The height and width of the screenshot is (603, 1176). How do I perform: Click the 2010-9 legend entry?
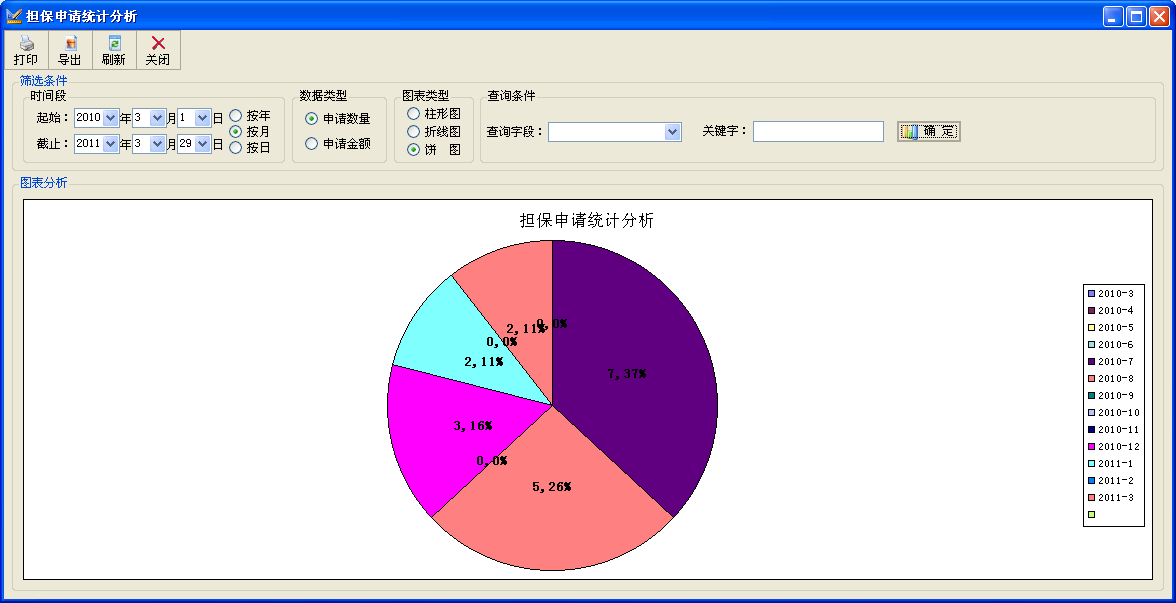[x=1111, y=395]
